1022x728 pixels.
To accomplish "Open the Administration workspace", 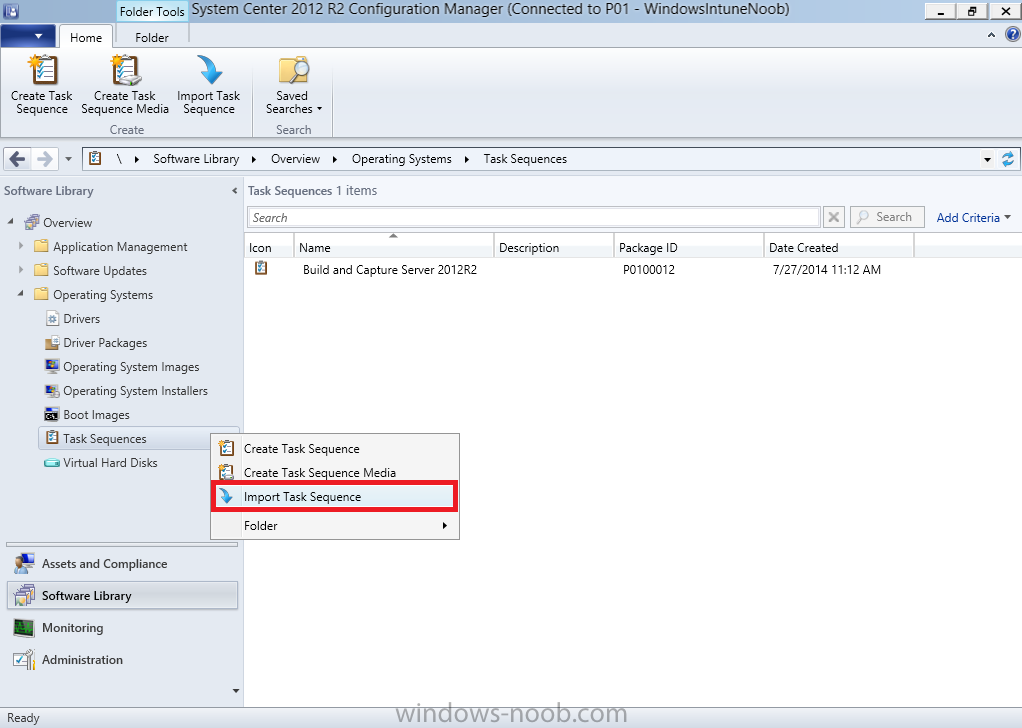I will click(122, 660).
